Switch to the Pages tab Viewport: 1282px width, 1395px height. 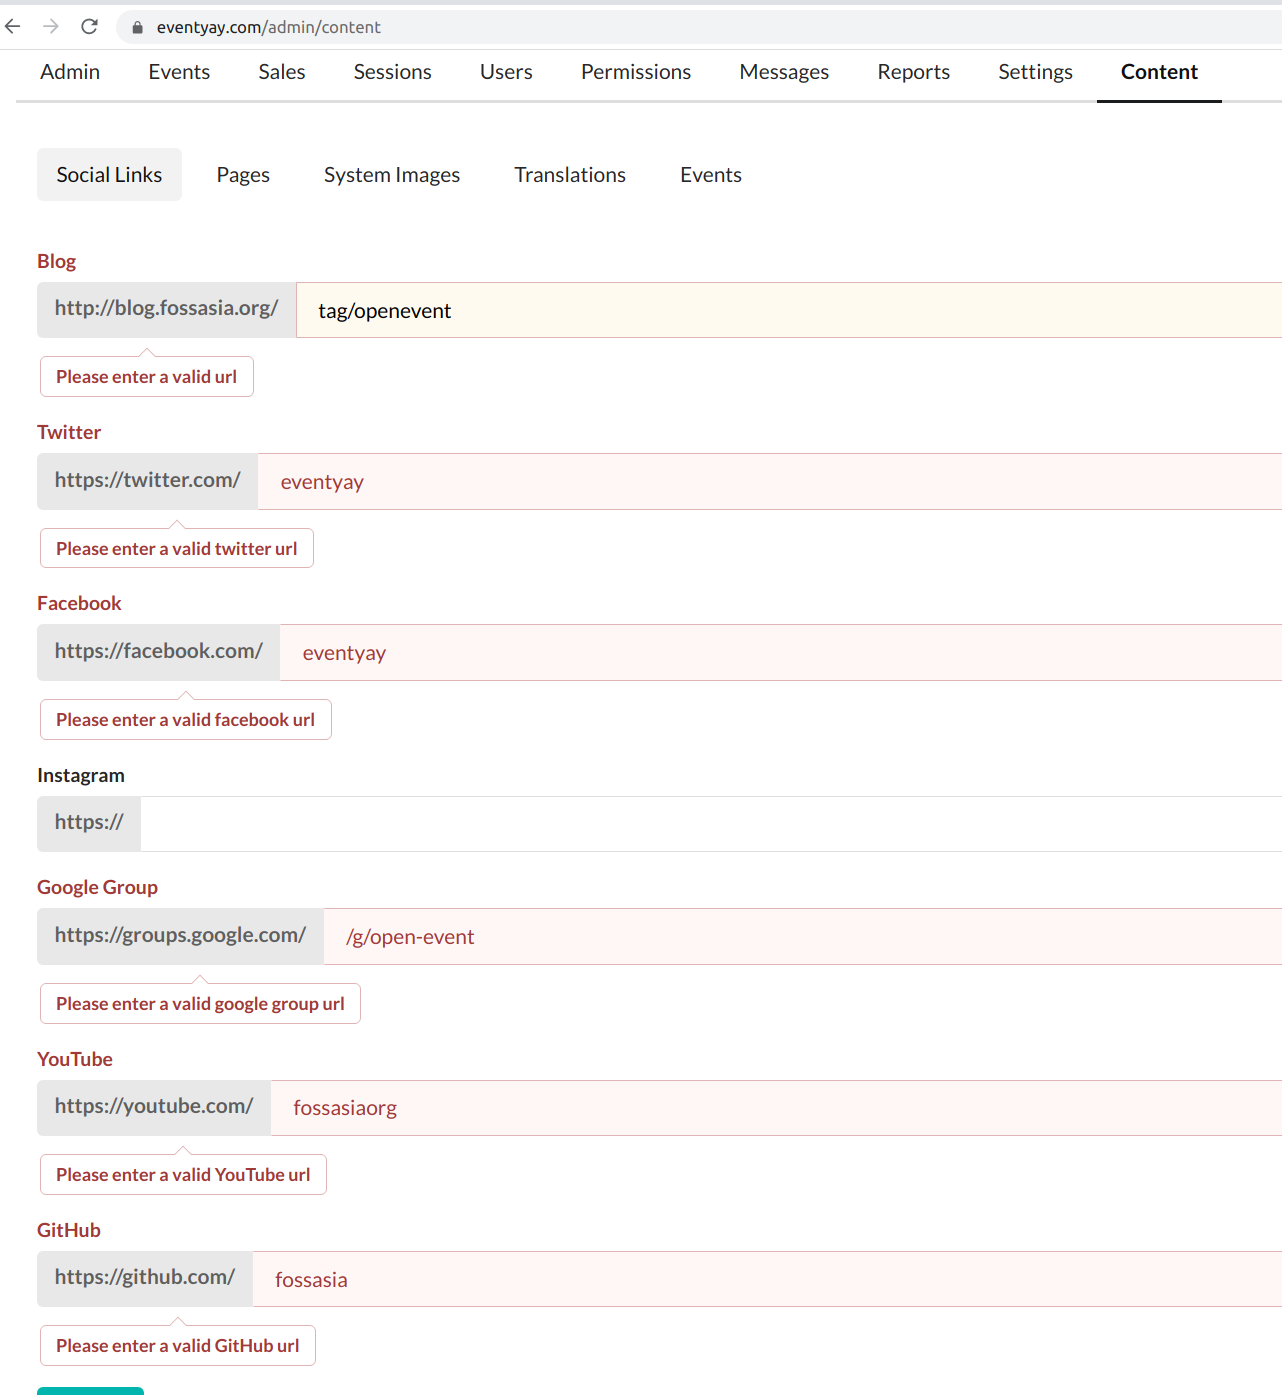[242, 174]
